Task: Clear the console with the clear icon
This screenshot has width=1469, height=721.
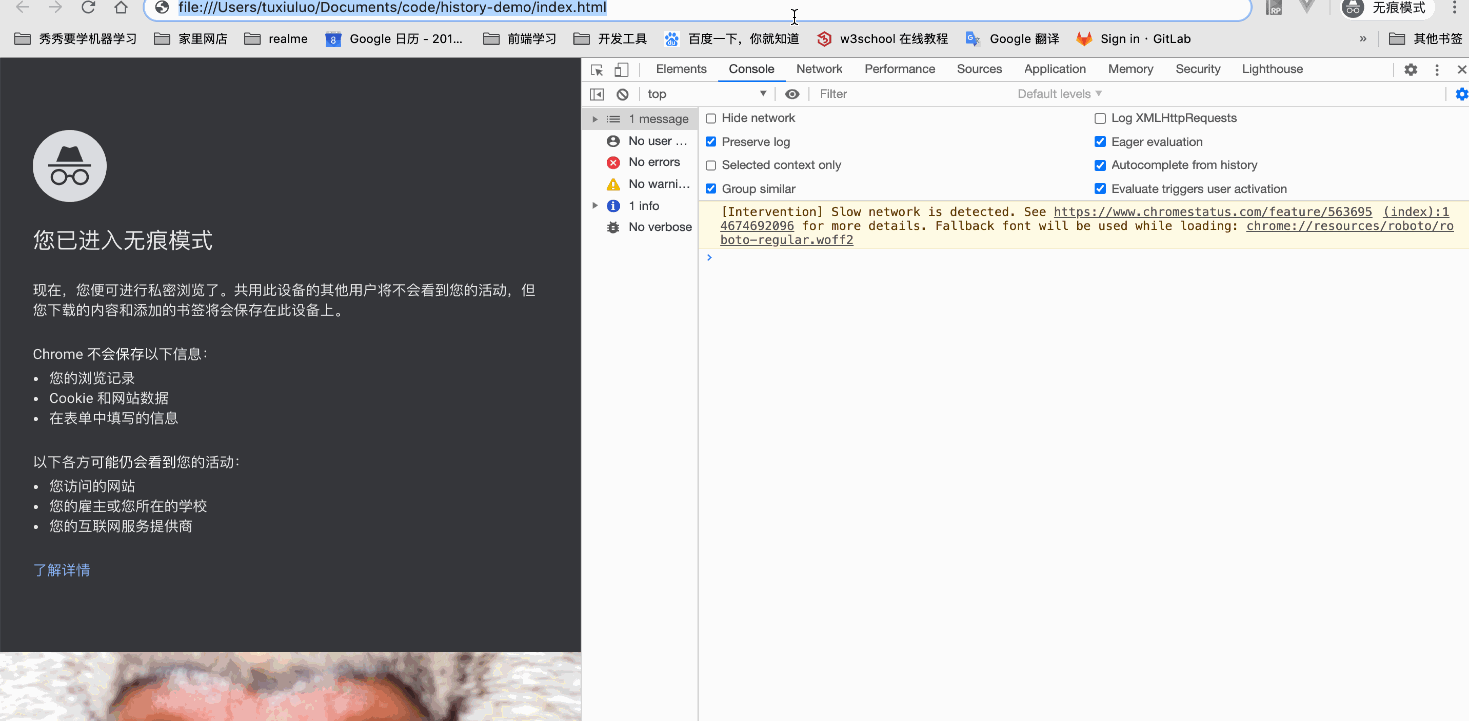Action: (x=623, y=93)
